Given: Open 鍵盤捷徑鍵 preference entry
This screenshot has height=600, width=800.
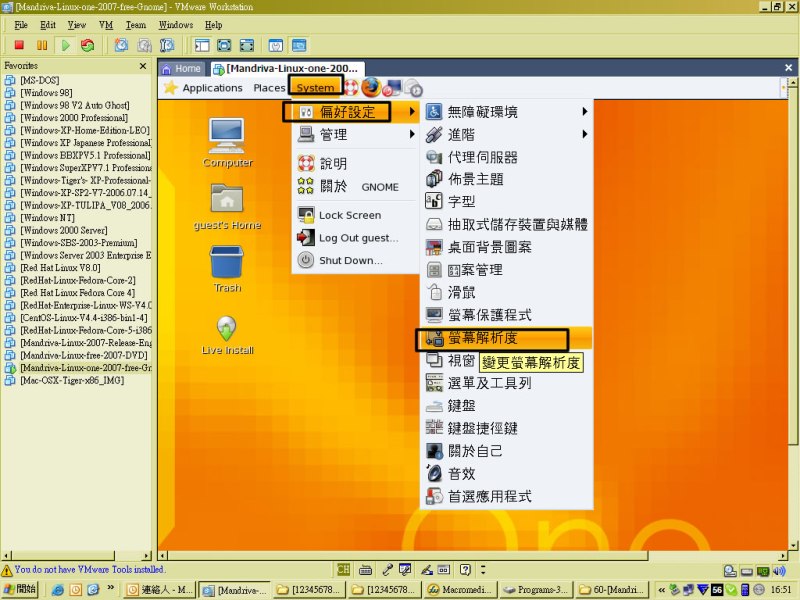Looking at the screenshot, I should 506,428.
